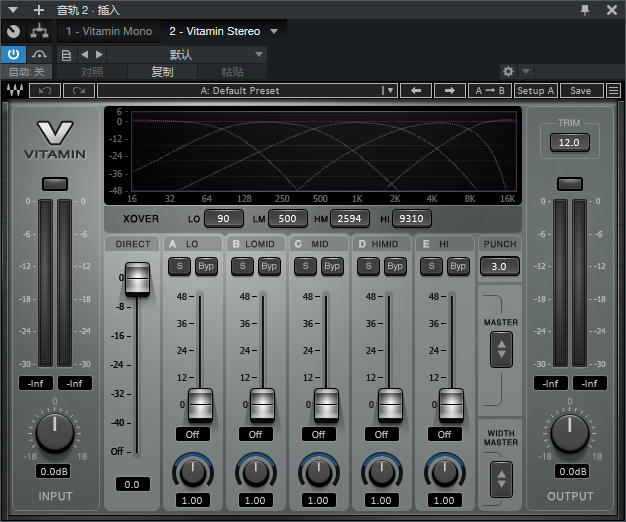Image resolution: width=626 pixels, height=522 pixels.
Task: Bypass band A LO with Byp
Action: click(x=206, y=266)
